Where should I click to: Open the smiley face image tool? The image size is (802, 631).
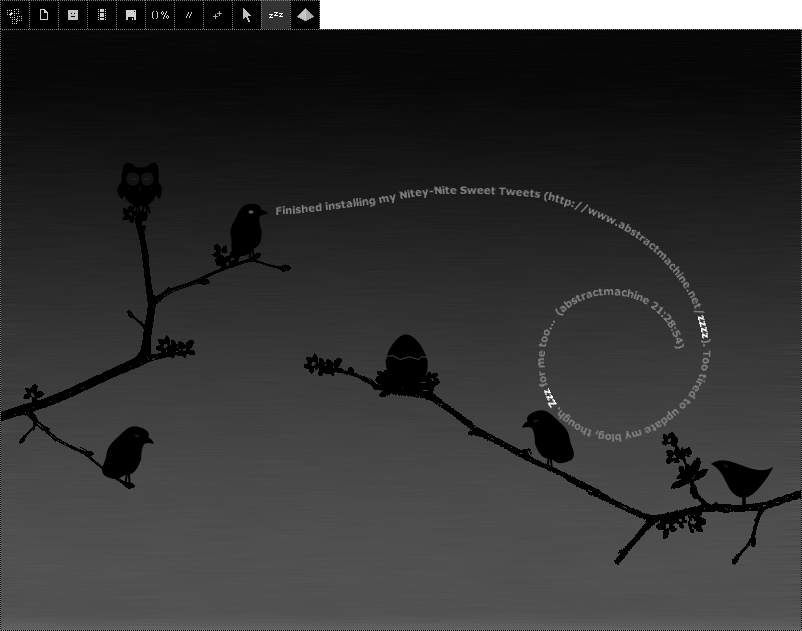click(x=73, y=15)
